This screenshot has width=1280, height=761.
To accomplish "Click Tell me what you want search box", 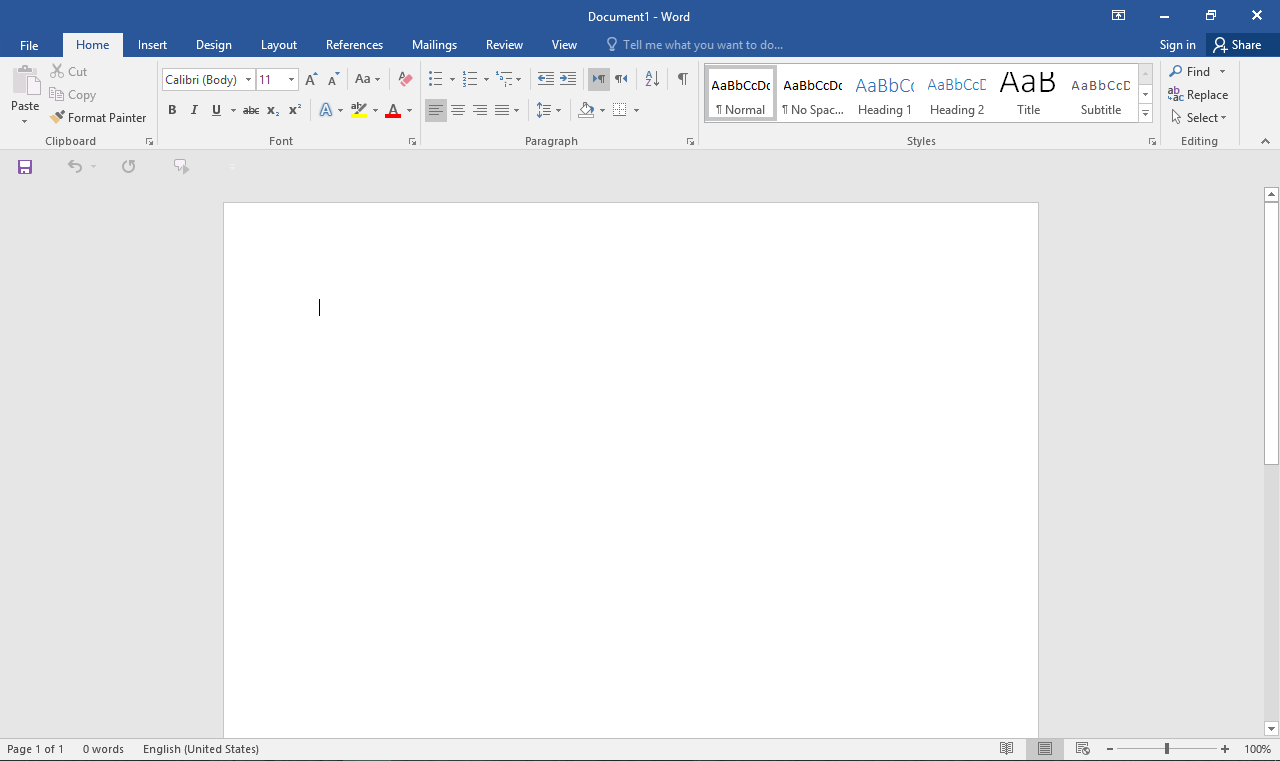I will coord(695,45).
